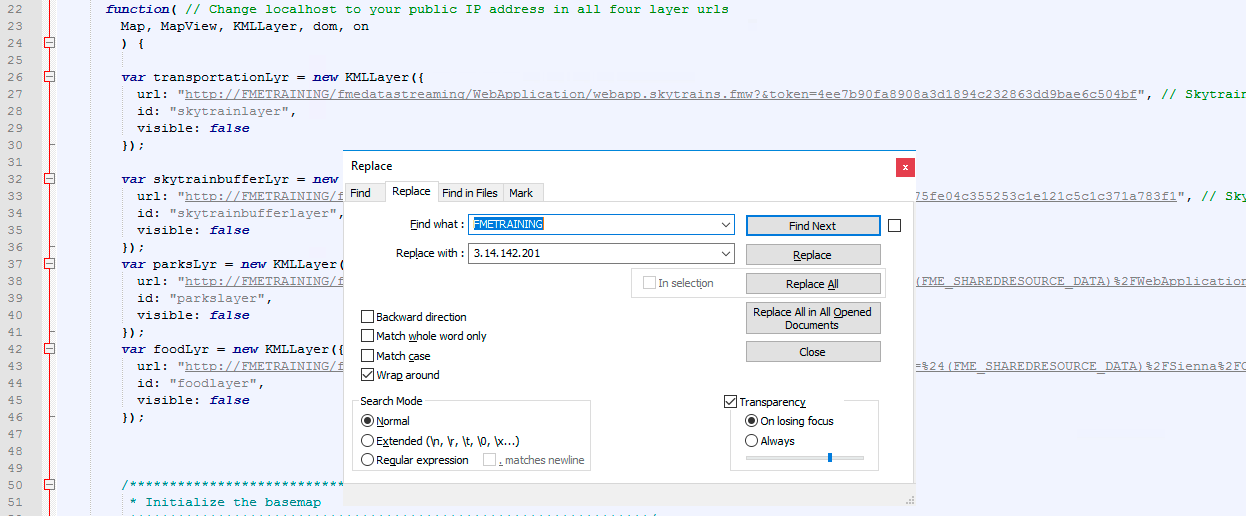
Task: Collapse the comment block fold on line 50
Action: (49, 485)
